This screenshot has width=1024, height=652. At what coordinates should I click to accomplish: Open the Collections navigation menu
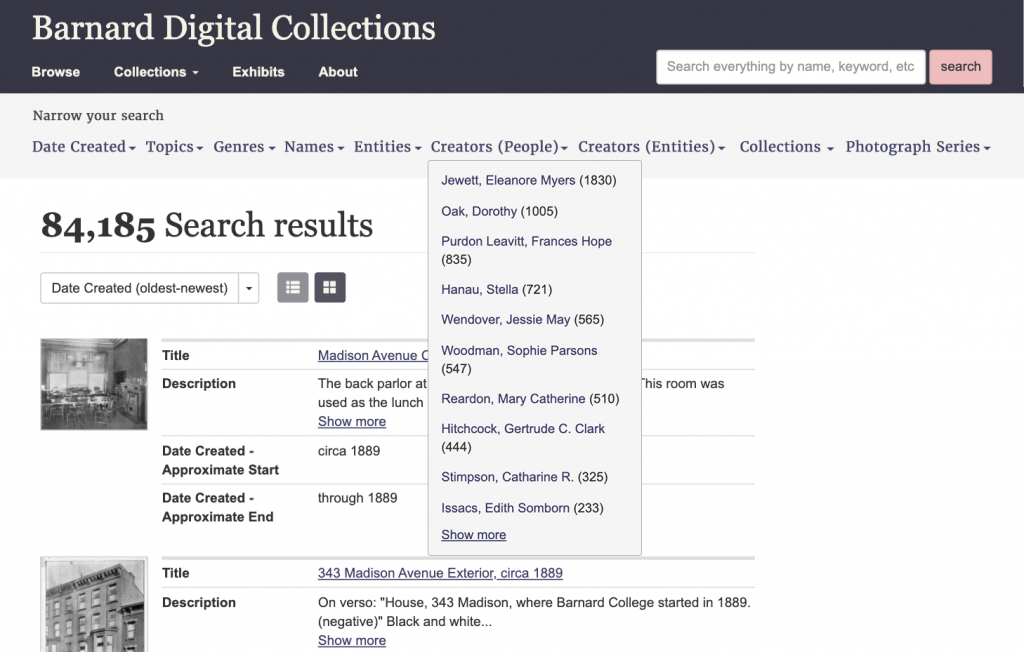pyautogui.click(x=156, y=72)
